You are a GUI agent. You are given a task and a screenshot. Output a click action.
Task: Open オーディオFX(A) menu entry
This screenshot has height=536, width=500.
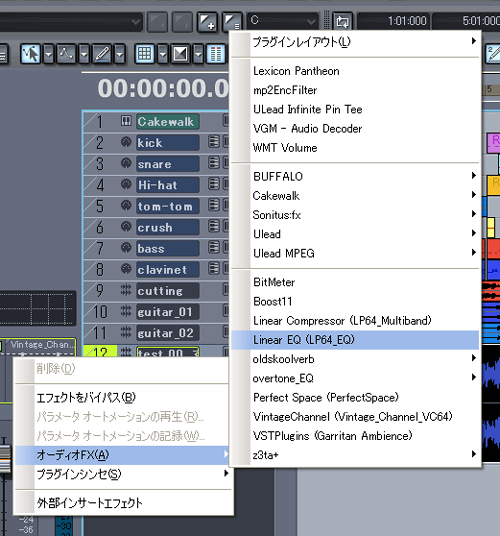pos(122,455)
